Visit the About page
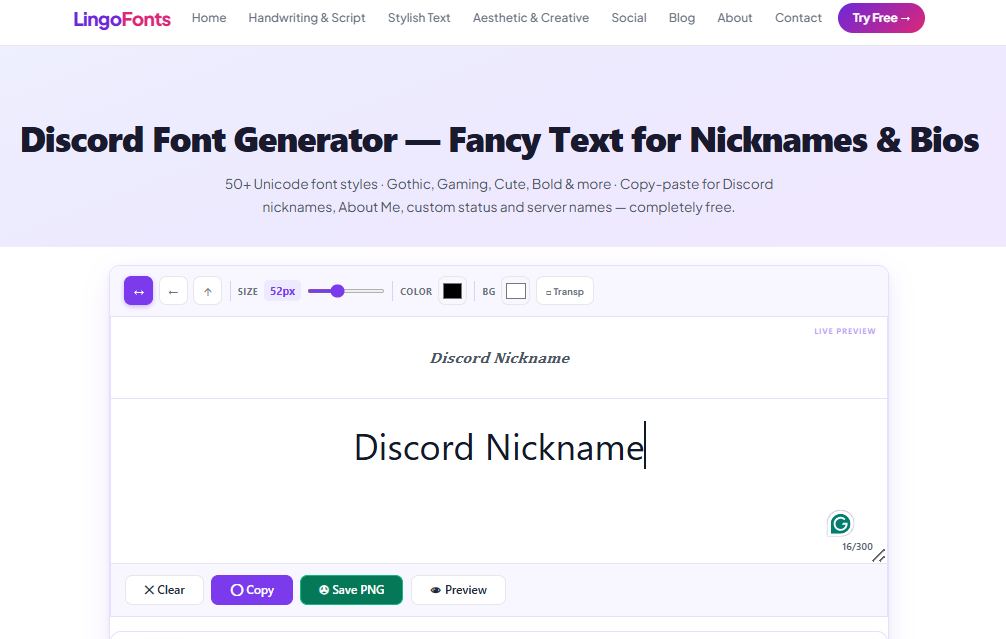Image resolution: width=1006 pixels, height=639 pixels. [x=735, y=18]
